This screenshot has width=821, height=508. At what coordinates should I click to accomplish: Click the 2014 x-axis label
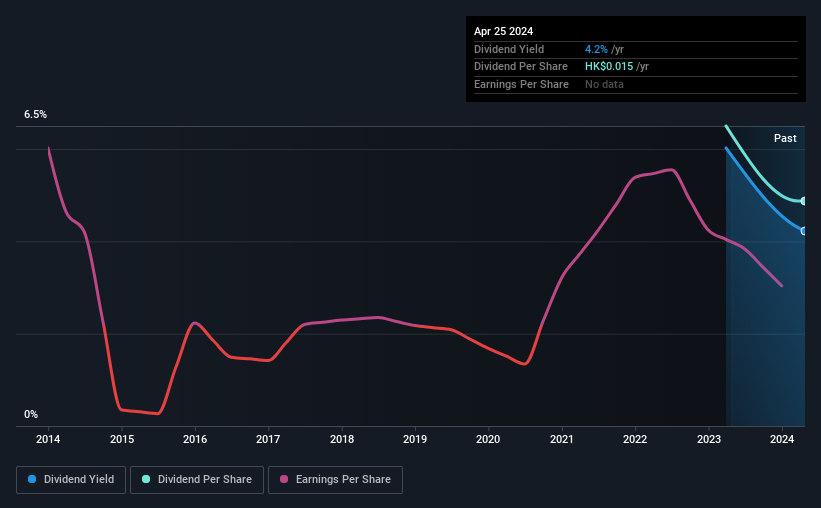tap(48, 439)
